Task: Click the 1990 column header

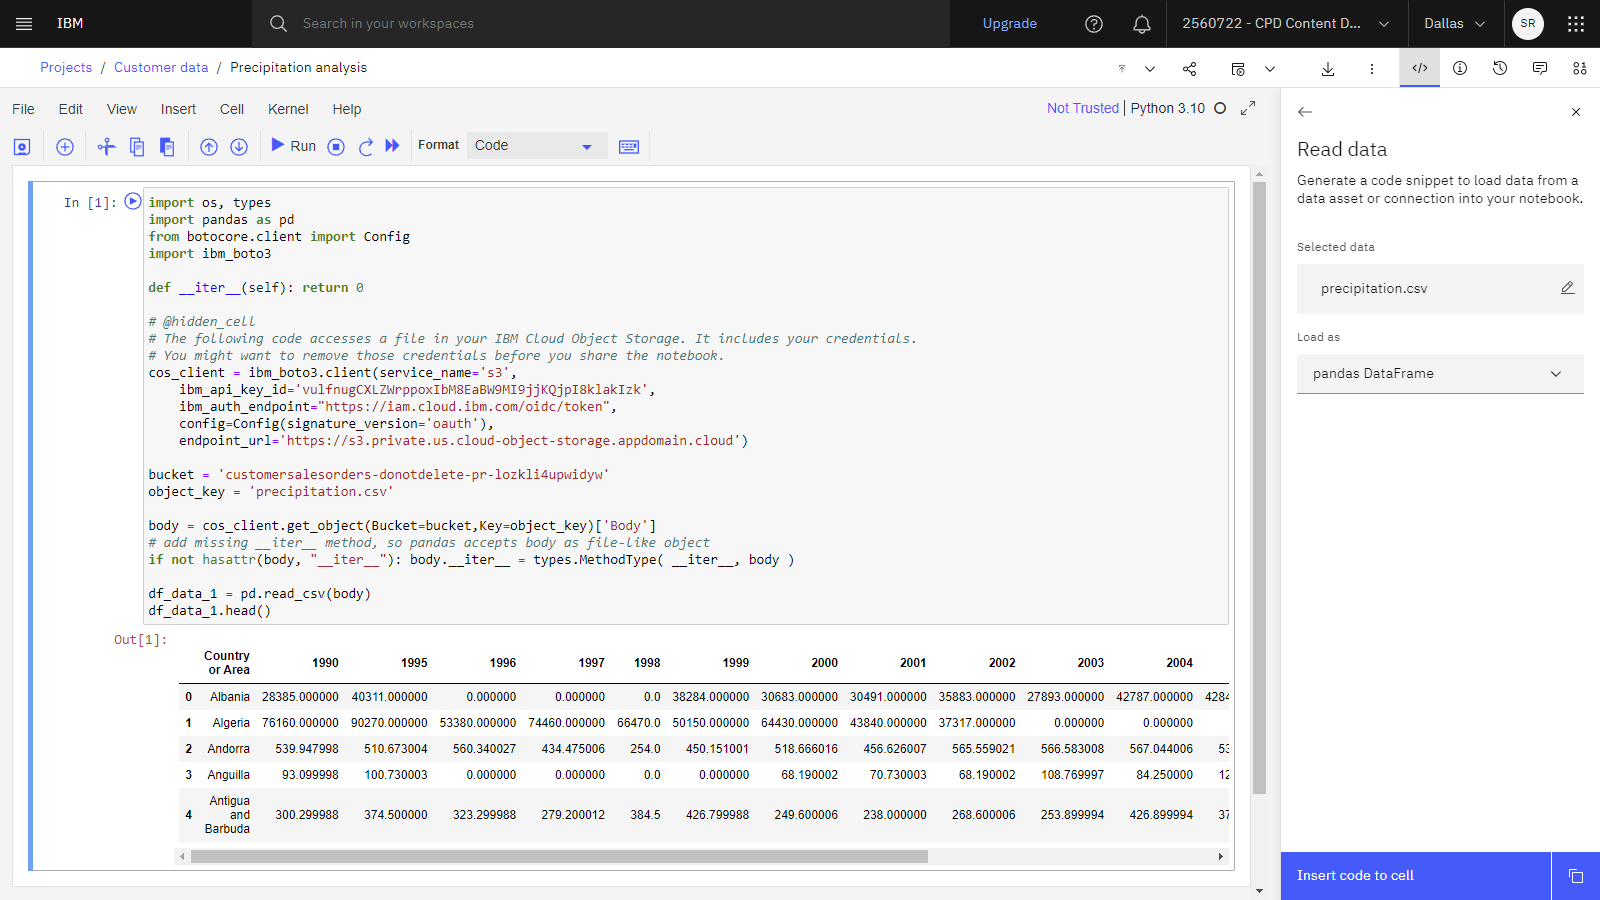Action: coord(325,663)
